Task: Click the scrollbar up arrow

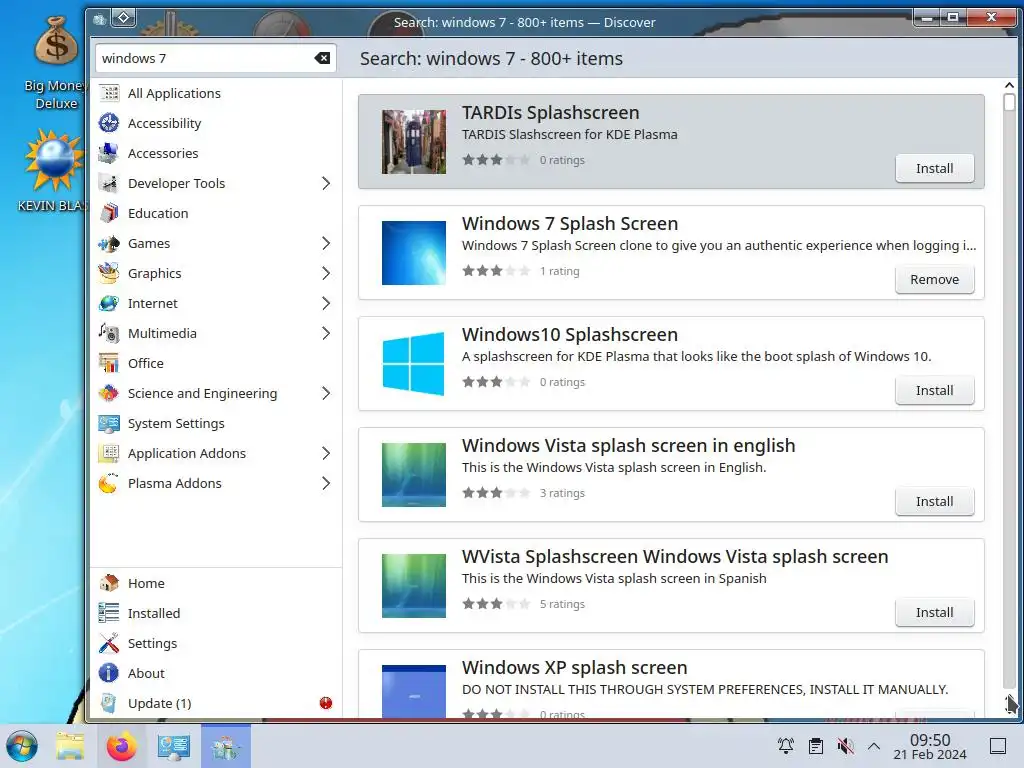Action: 1009,85
